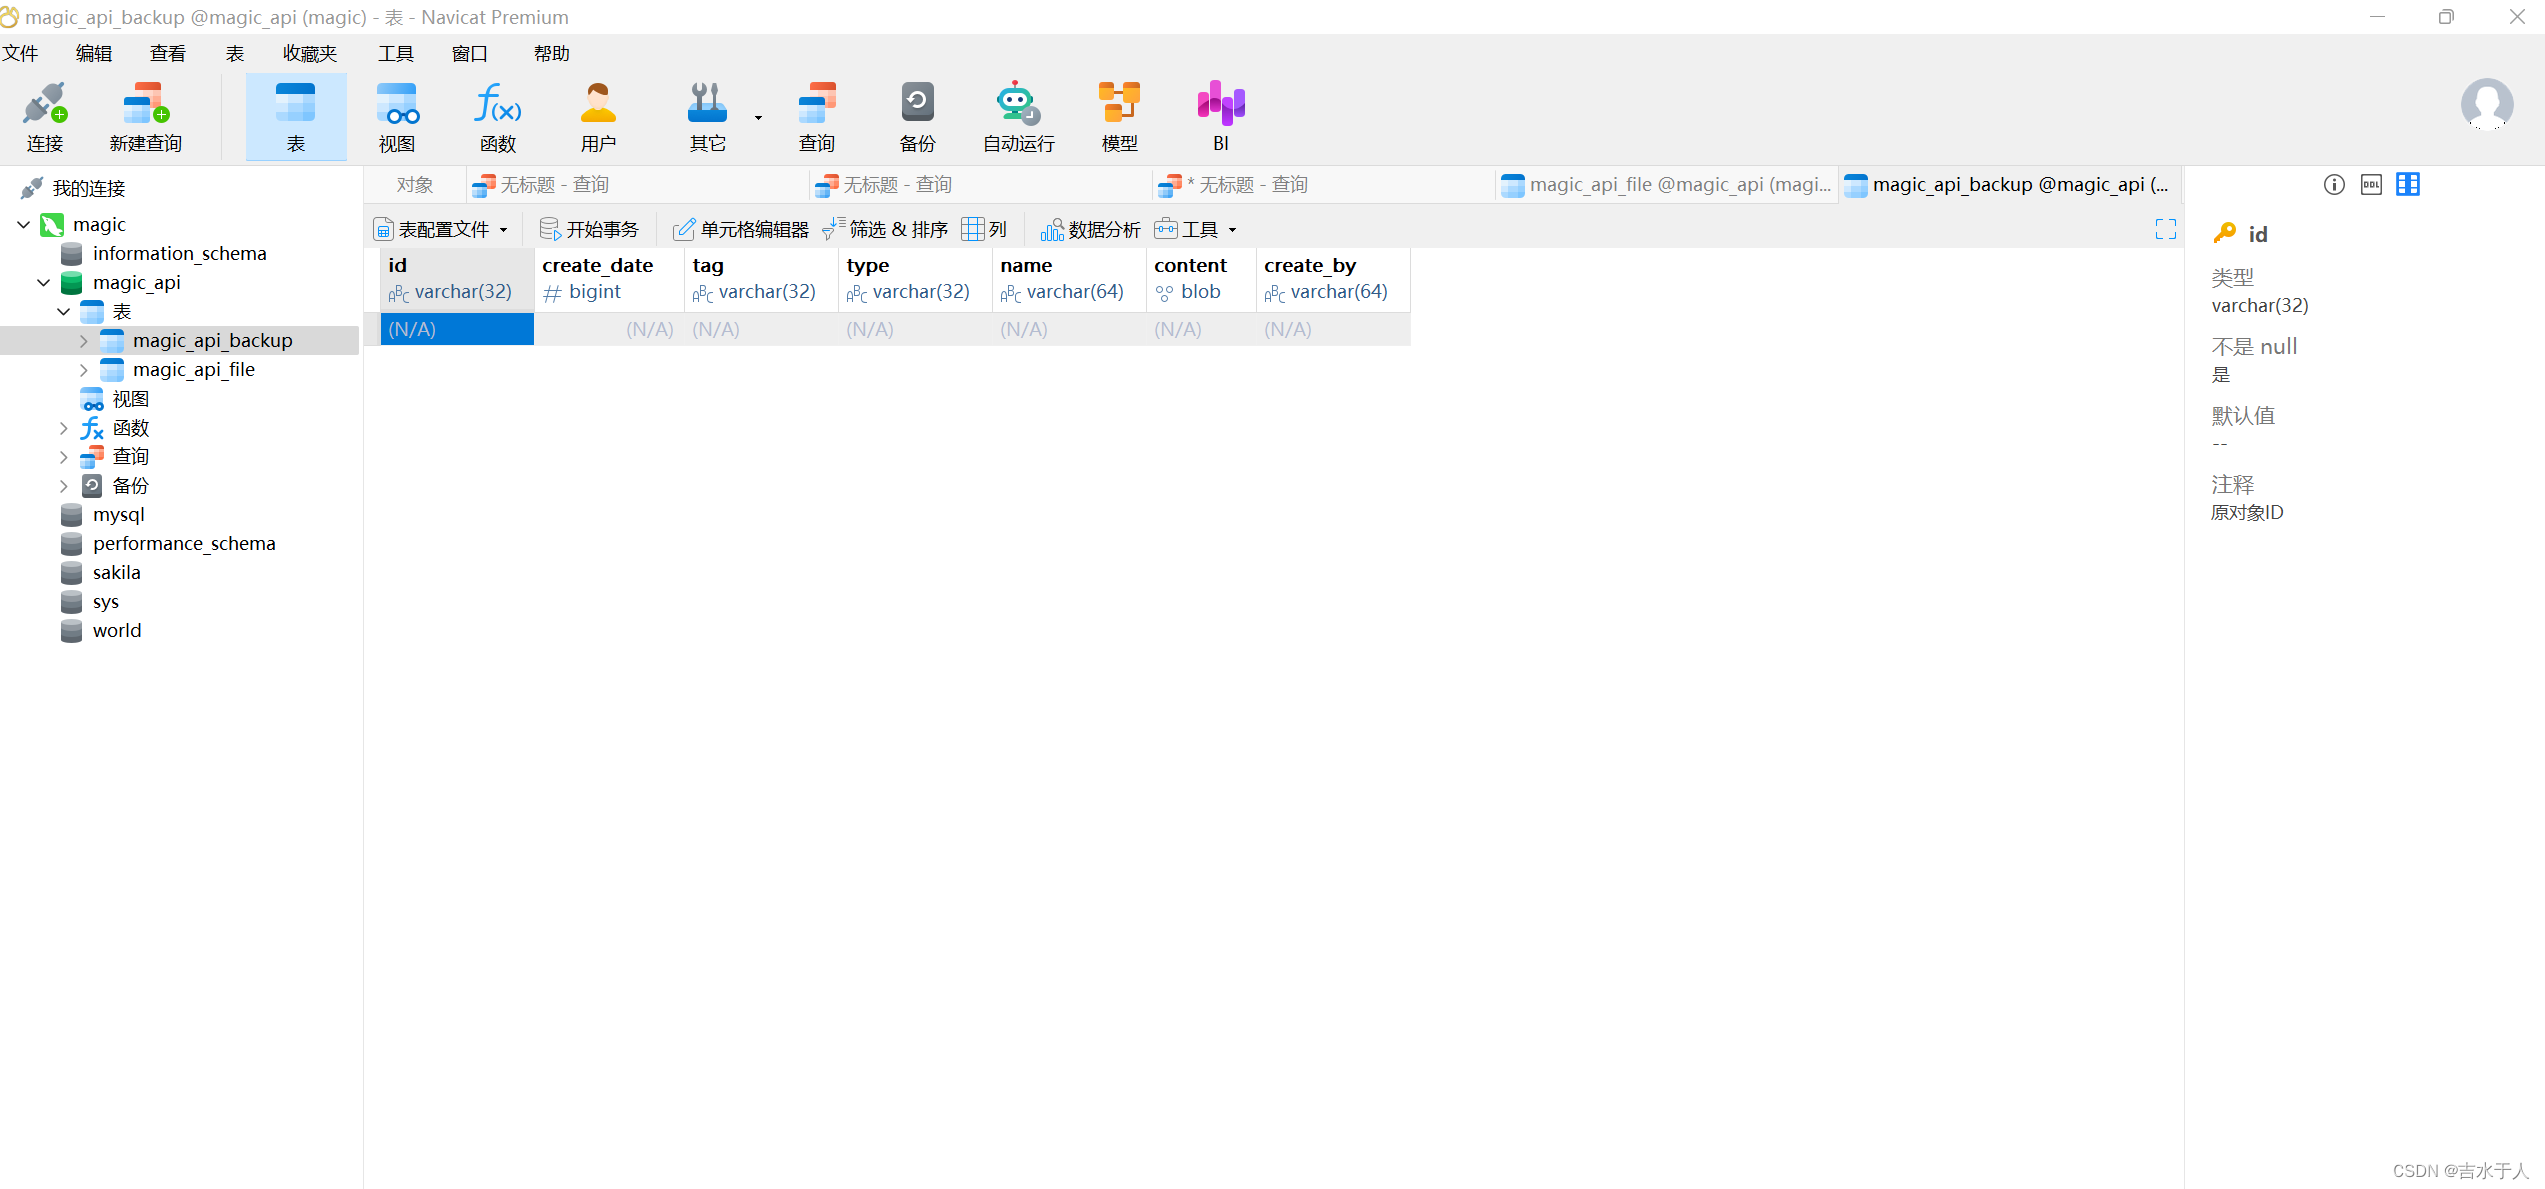
Task: Collapse the magic_api database node
Action: (44, 283)
